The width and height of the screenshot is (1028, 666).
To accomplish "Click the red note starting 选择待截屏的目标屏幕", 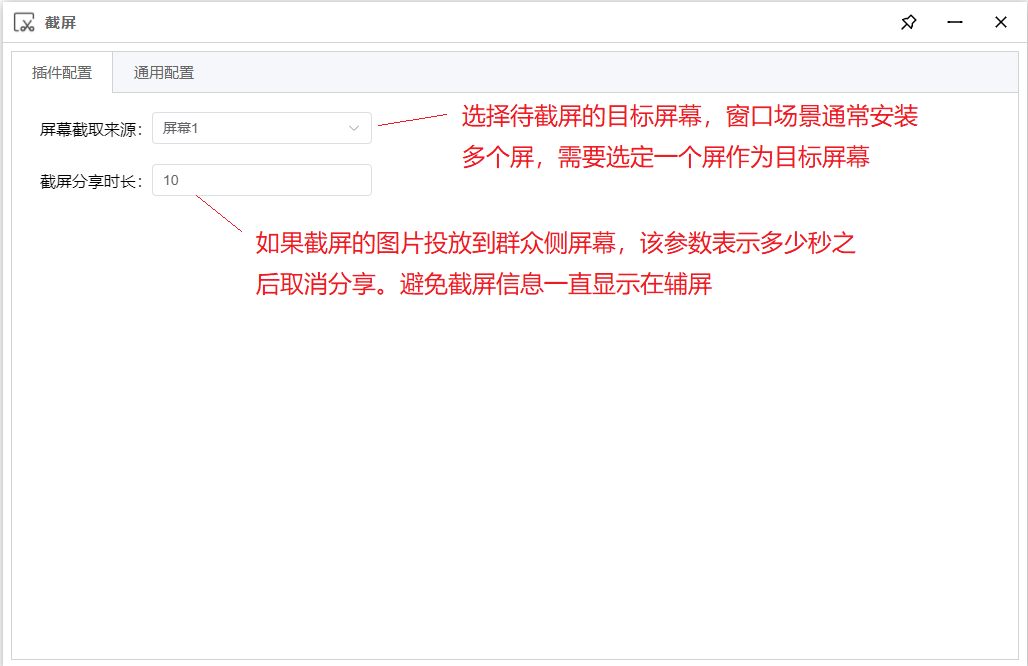I will click(x=689, y=117).
